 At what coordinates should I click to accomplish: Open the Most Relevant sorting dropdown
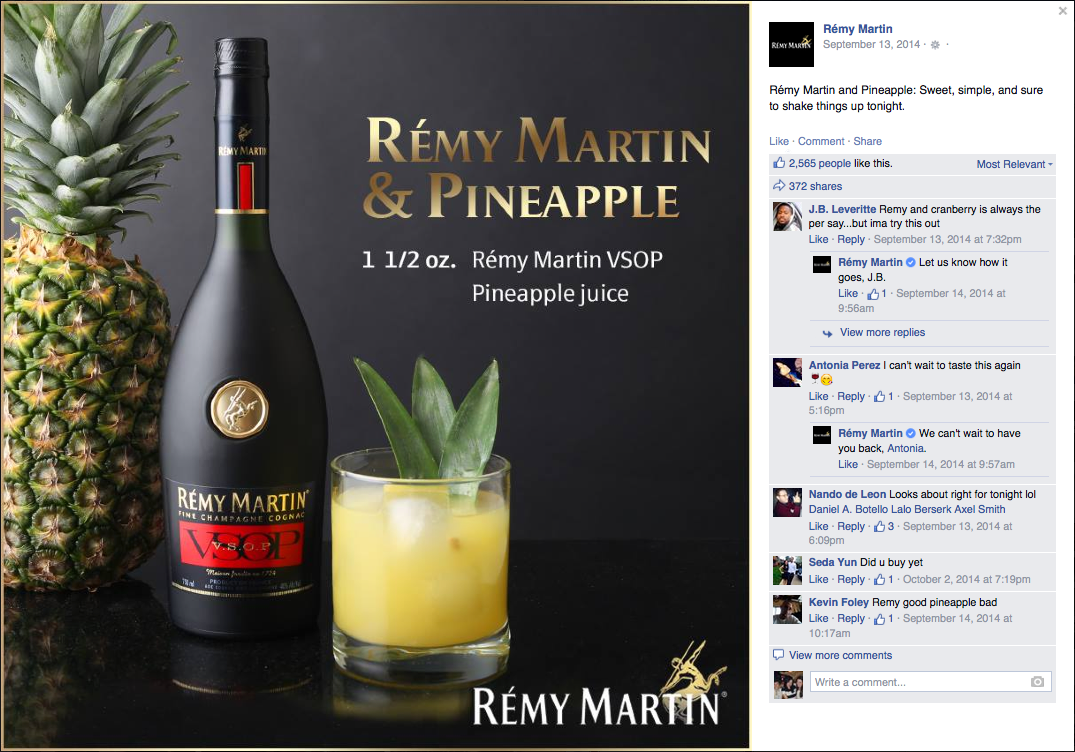point(1014,164)
